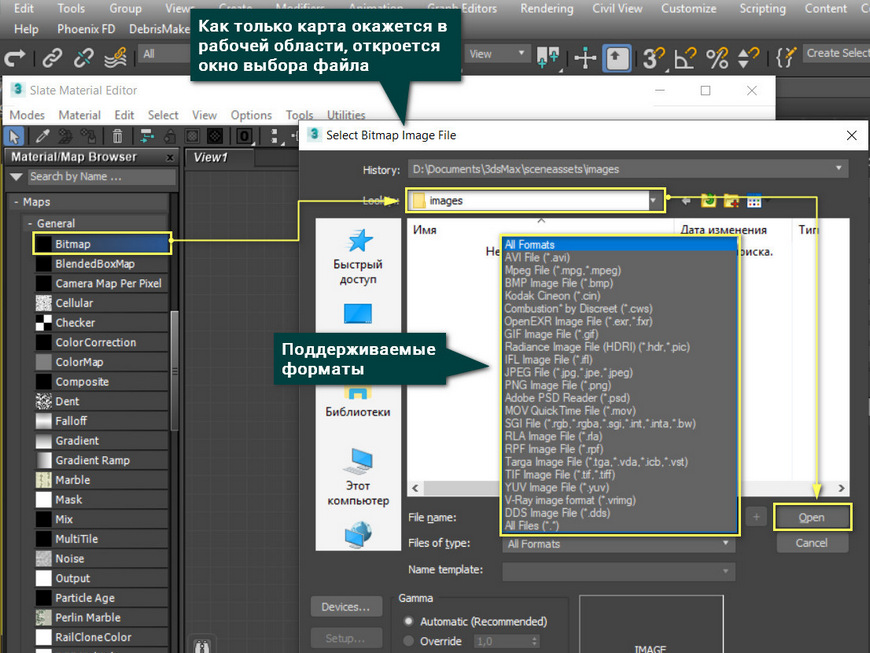
Task: Click the file list's right scroll arrow
Action: (842, 488)
